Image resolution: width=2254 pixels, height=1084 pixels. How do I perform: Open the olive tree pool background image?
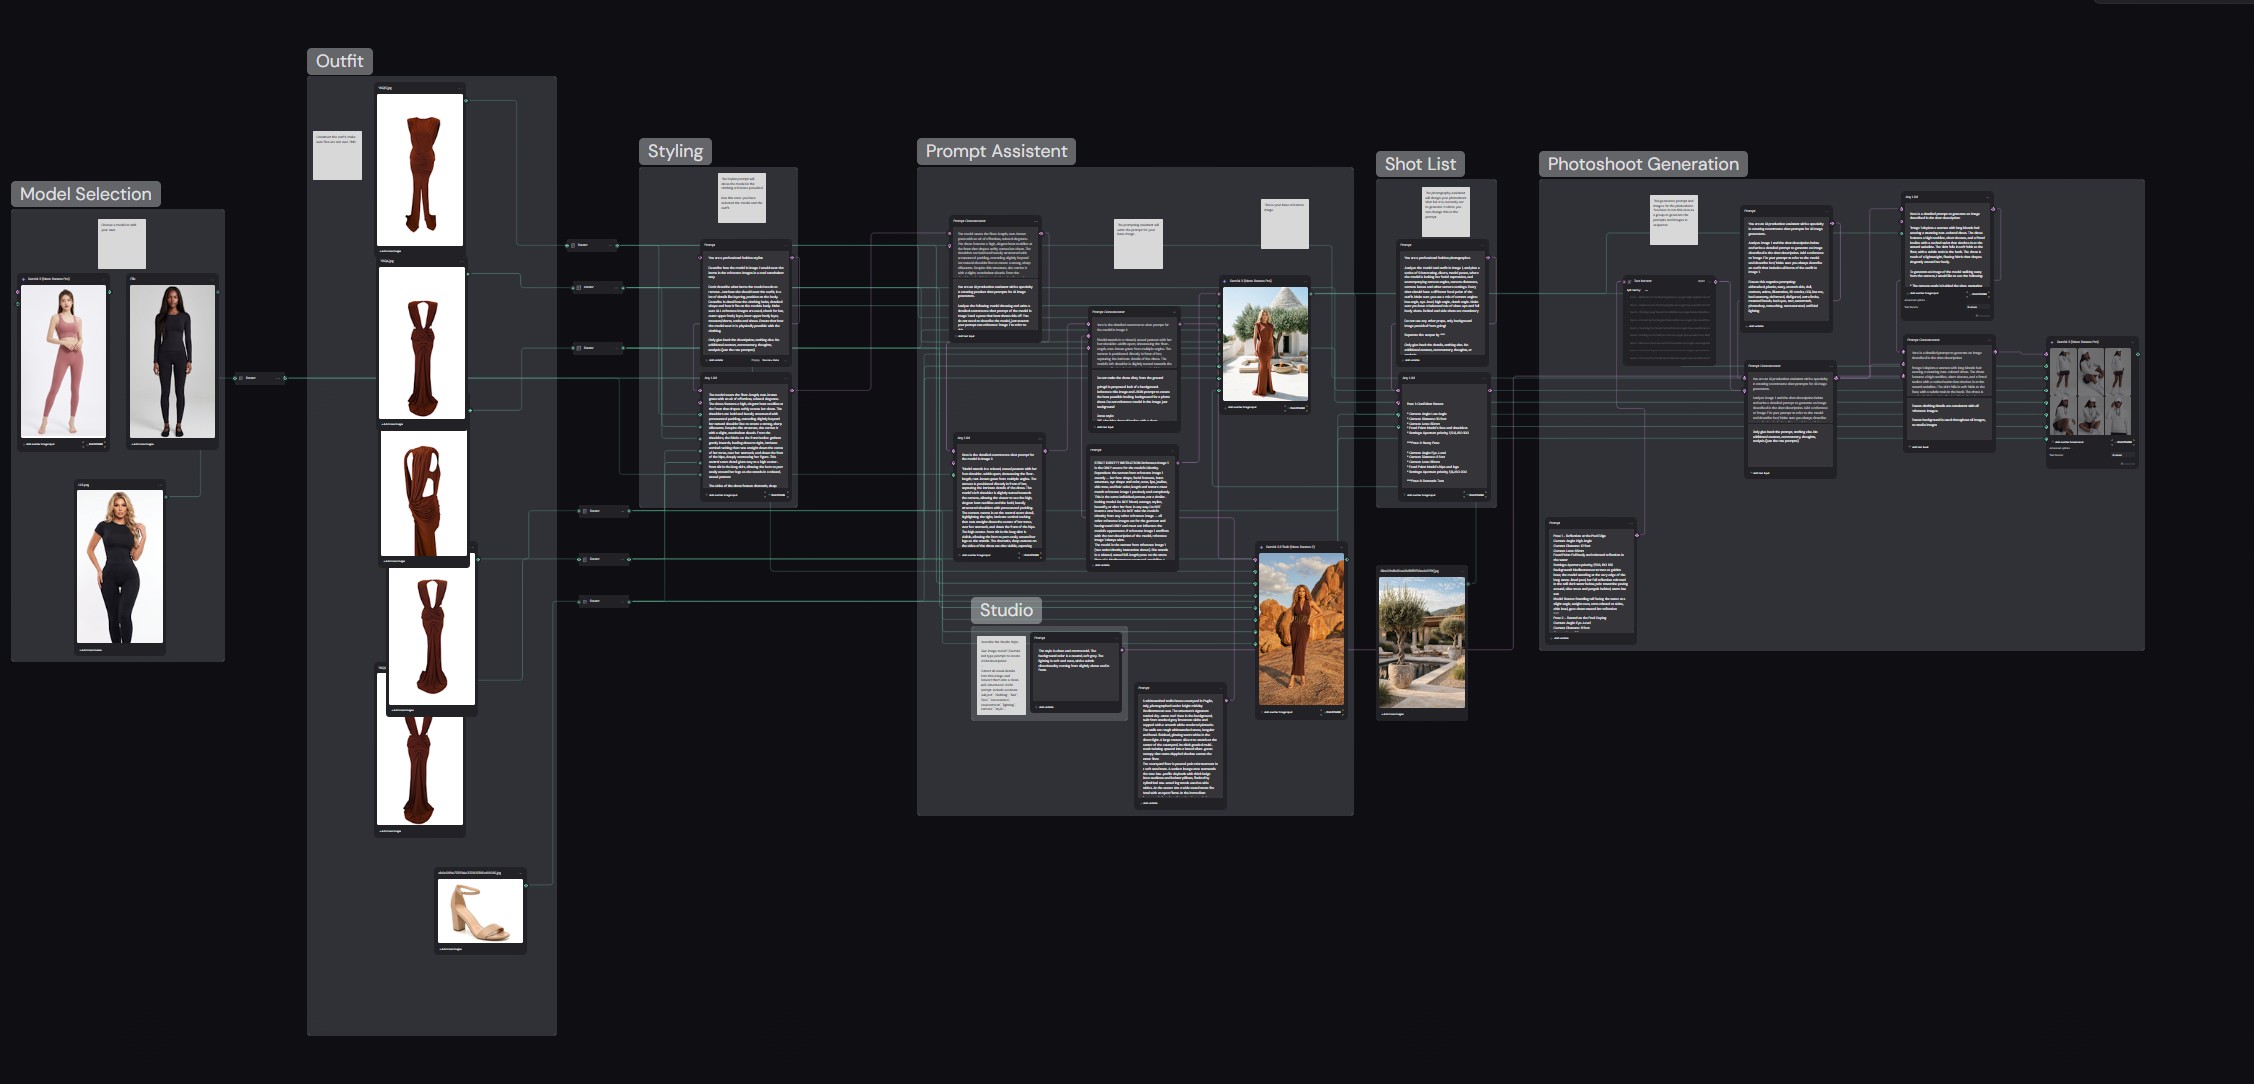point(1421,642)
